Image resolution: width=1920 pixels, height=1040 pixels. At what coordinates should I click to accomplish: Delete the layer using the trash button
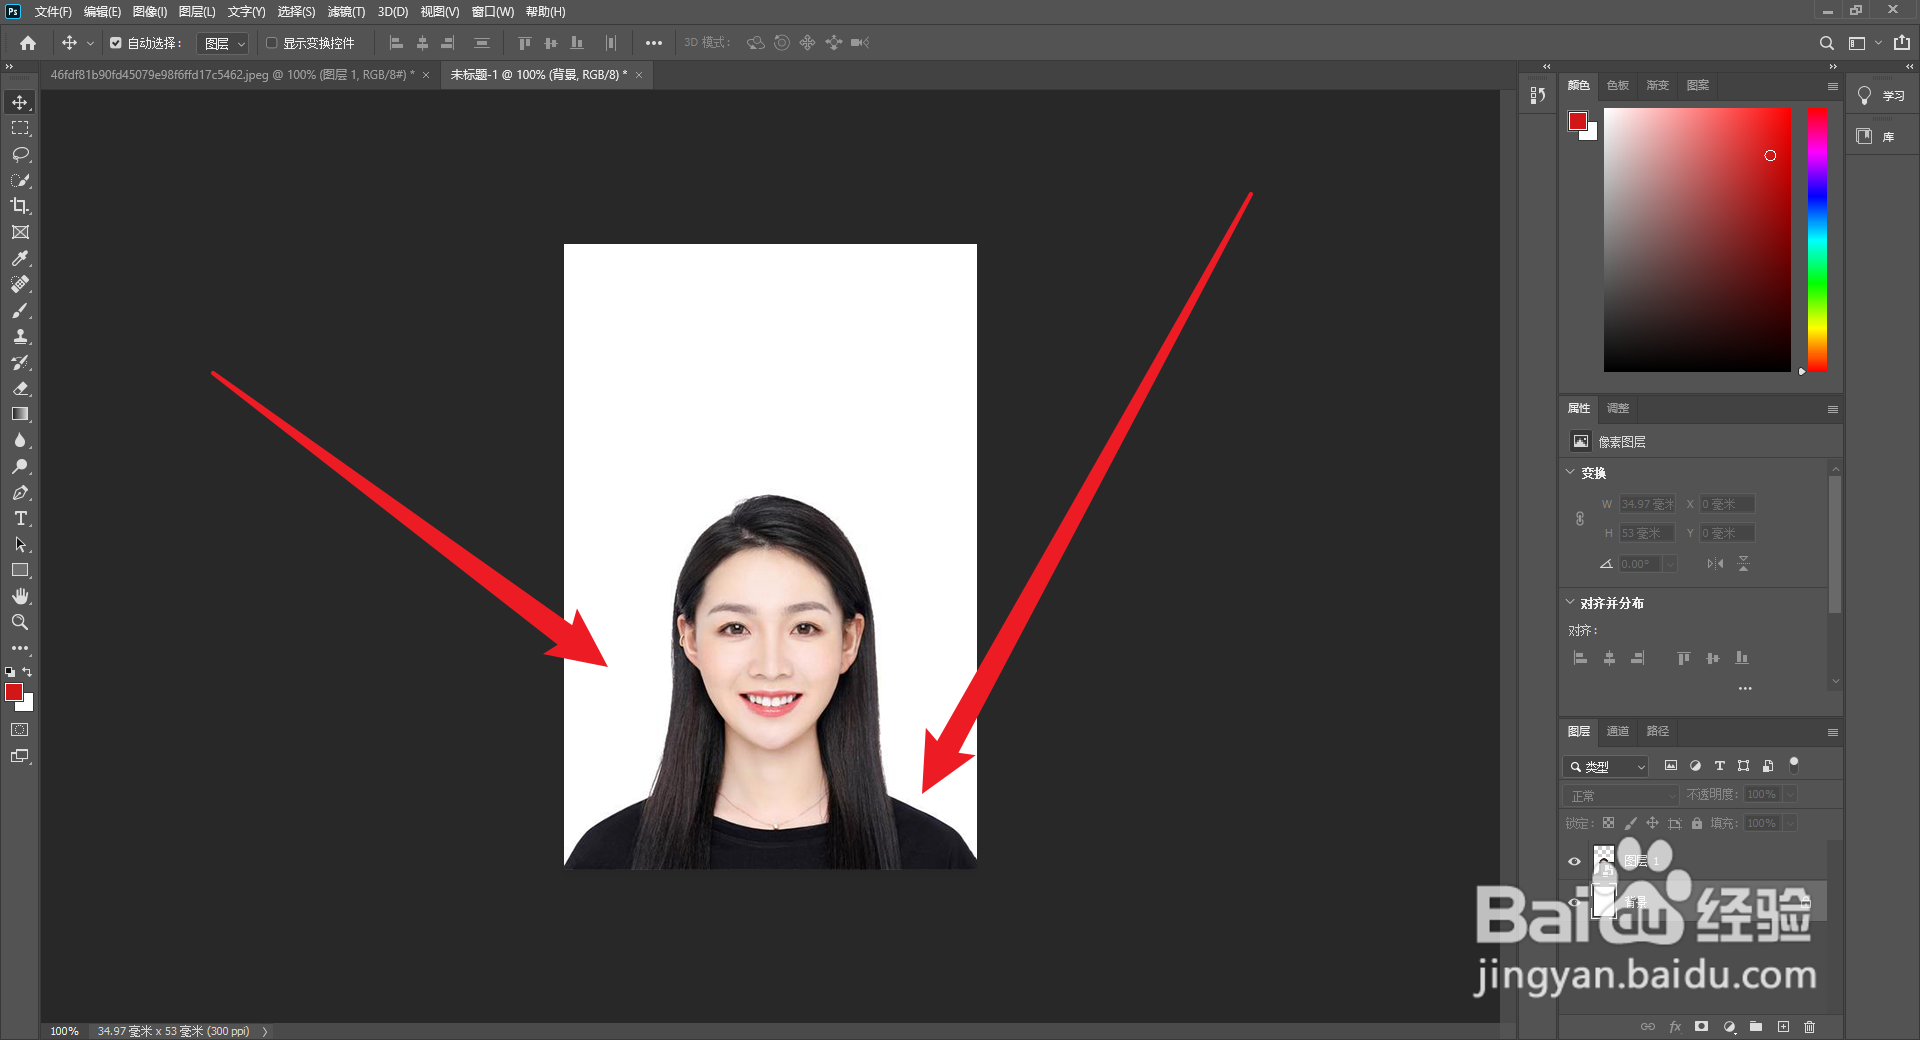tap(1810, 1027)
